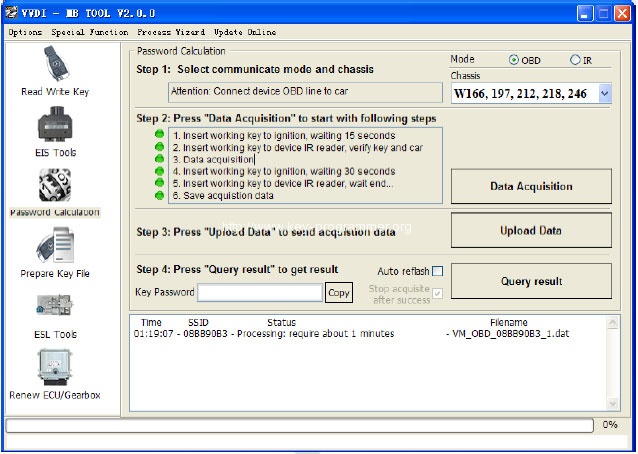Open the Read Write Key icon
The height and width of the screenshot is (454, 638).
pos(55,66)
